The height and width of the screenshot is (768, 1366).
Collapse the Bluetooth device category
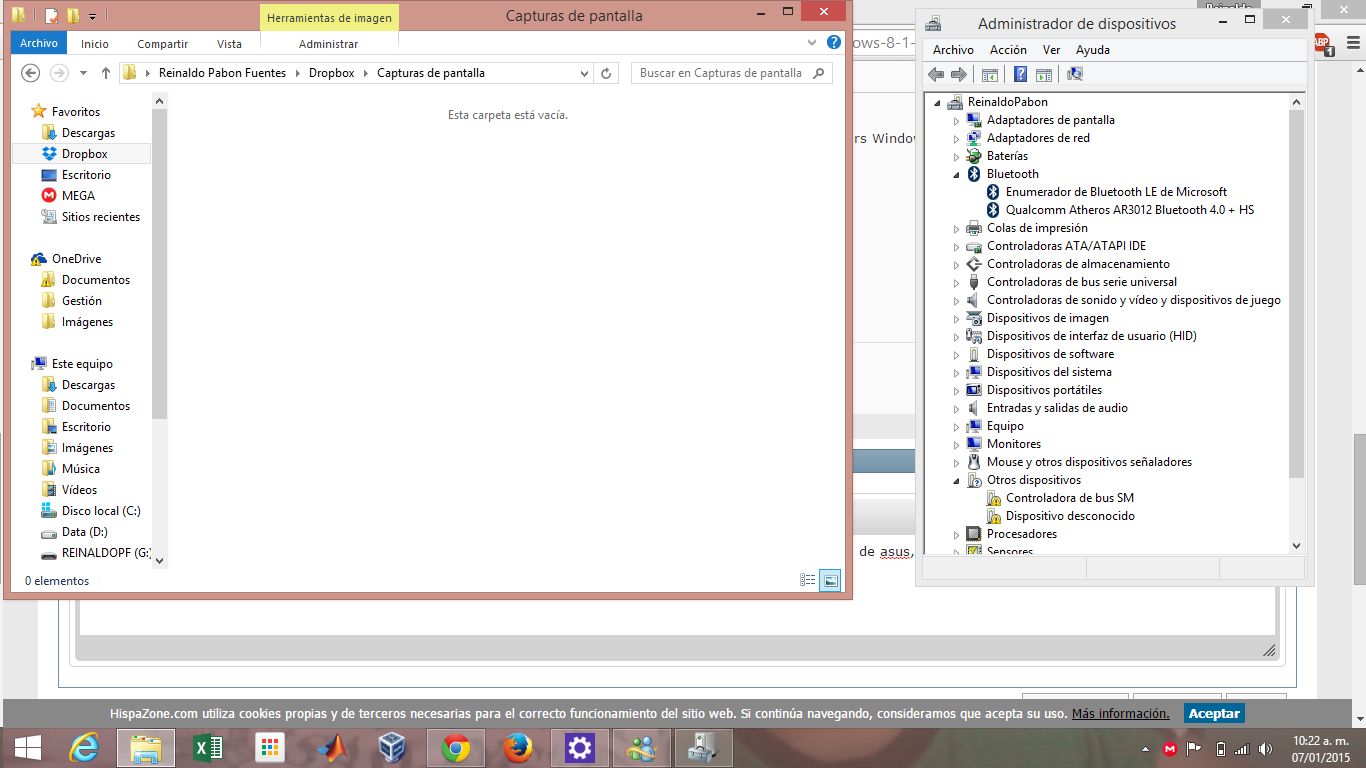click(956, 174)
